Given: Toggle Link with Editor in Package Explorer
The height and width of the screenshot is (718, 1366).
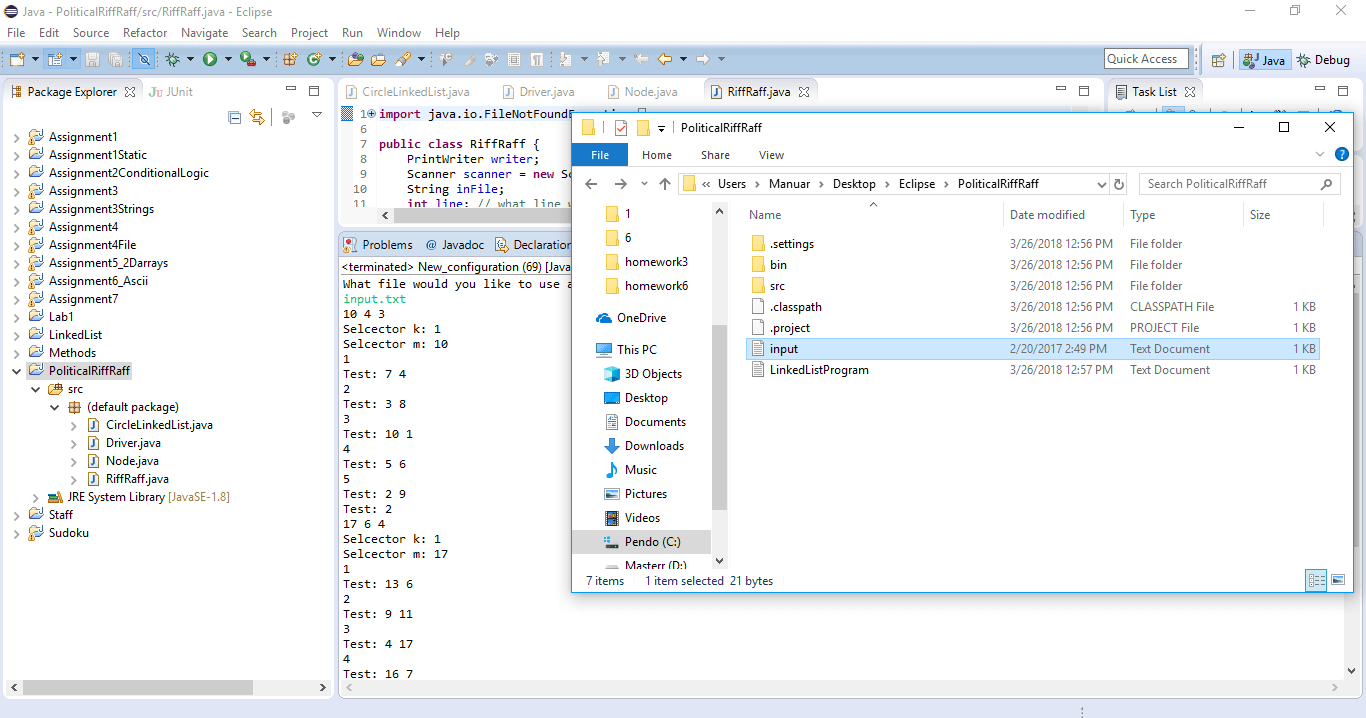Looking at the screenshot, I should pyautogui.click(x=257, y=117).
